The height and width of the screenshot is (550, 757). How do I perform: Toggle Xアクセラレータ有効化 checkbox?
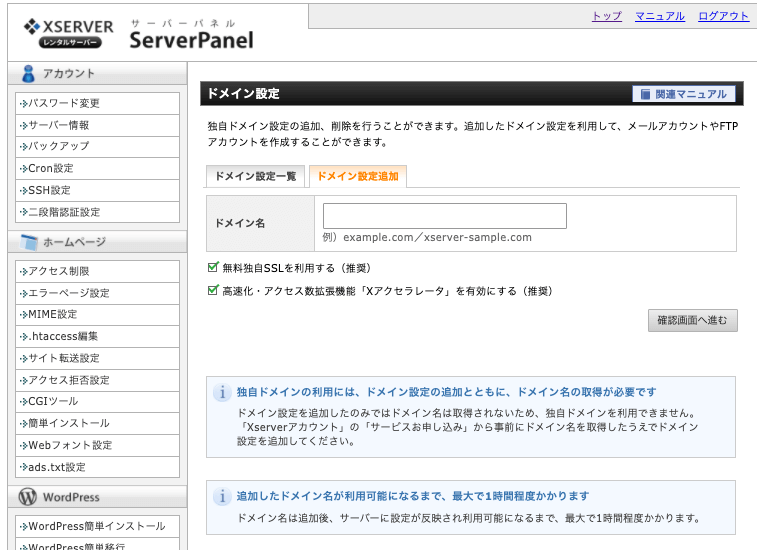coord(213,291)
